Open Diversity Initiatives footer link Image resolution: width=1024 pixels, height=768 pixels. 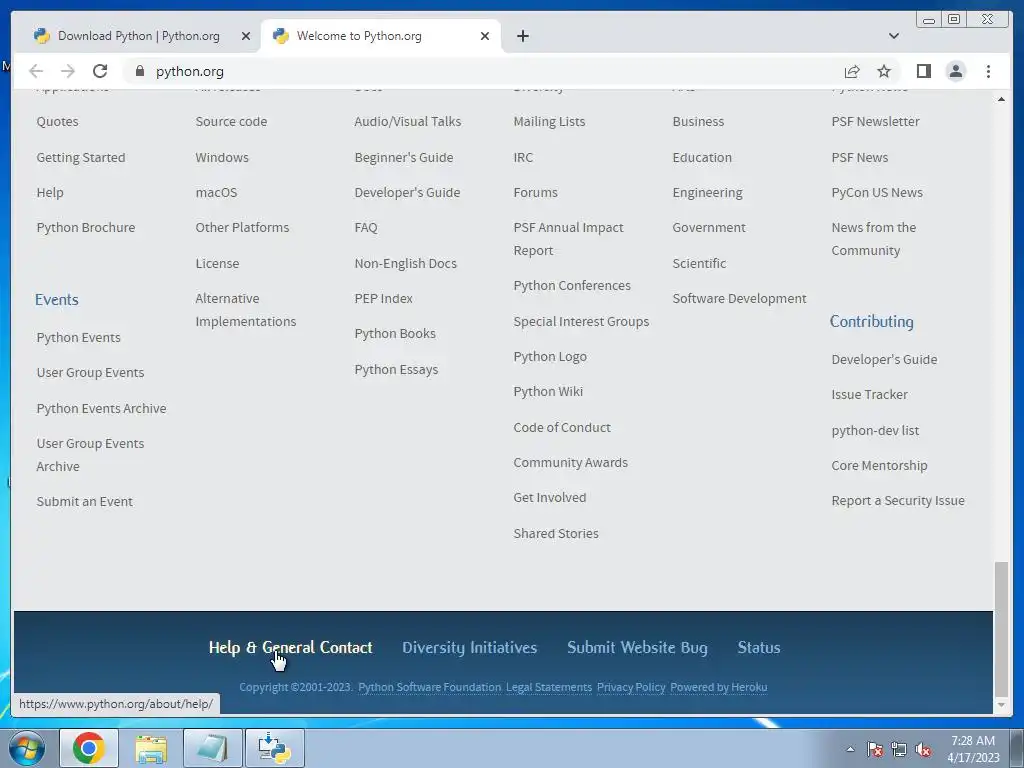click(470, 647)
